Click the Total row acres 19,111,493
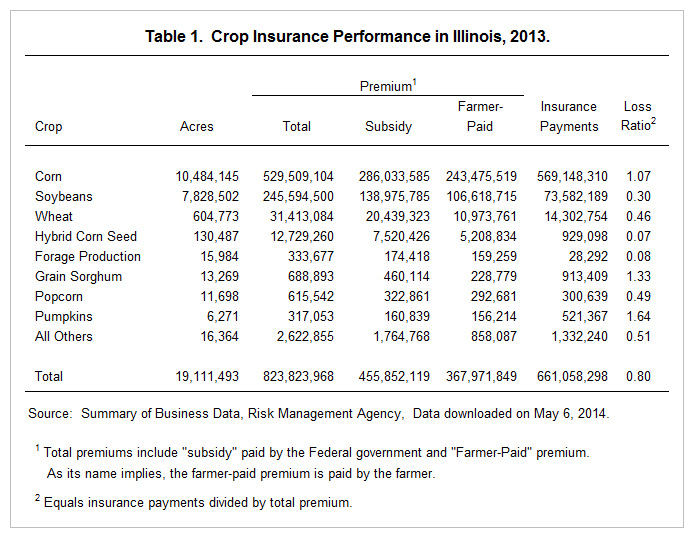This screenshot has width=694, height=538. point(207,377)
